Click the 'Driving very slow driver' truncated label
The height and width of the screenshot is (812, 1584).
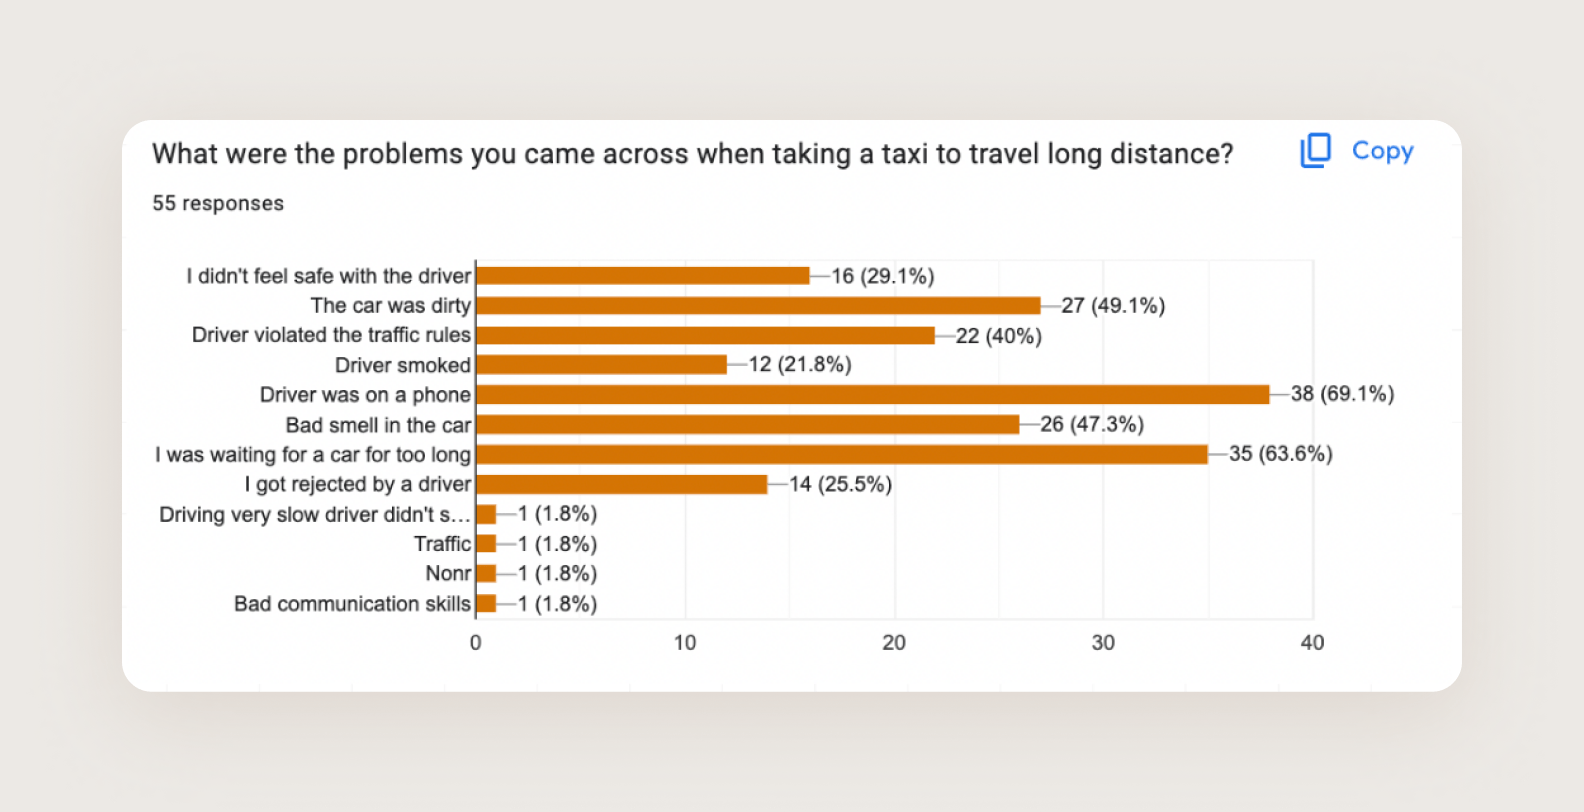coord(315,515)
